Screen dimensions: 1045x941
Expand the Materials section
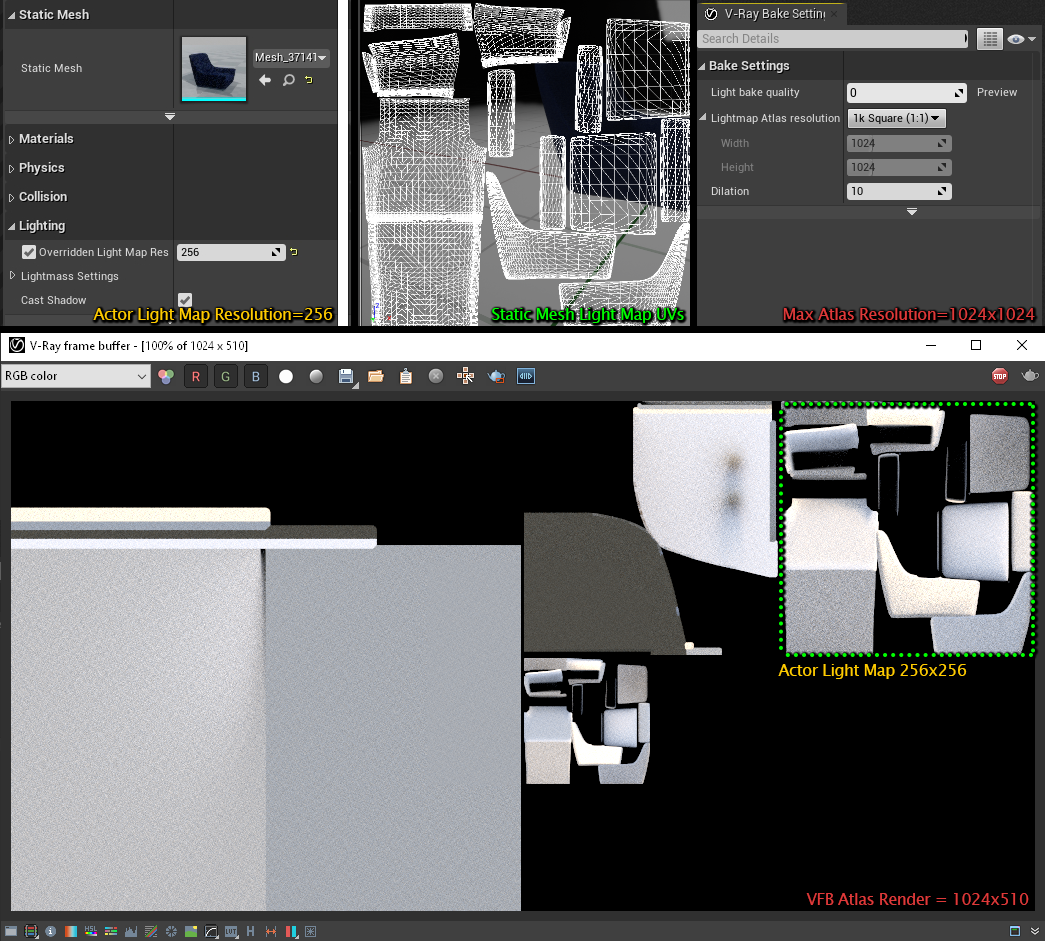click(11, 139)
